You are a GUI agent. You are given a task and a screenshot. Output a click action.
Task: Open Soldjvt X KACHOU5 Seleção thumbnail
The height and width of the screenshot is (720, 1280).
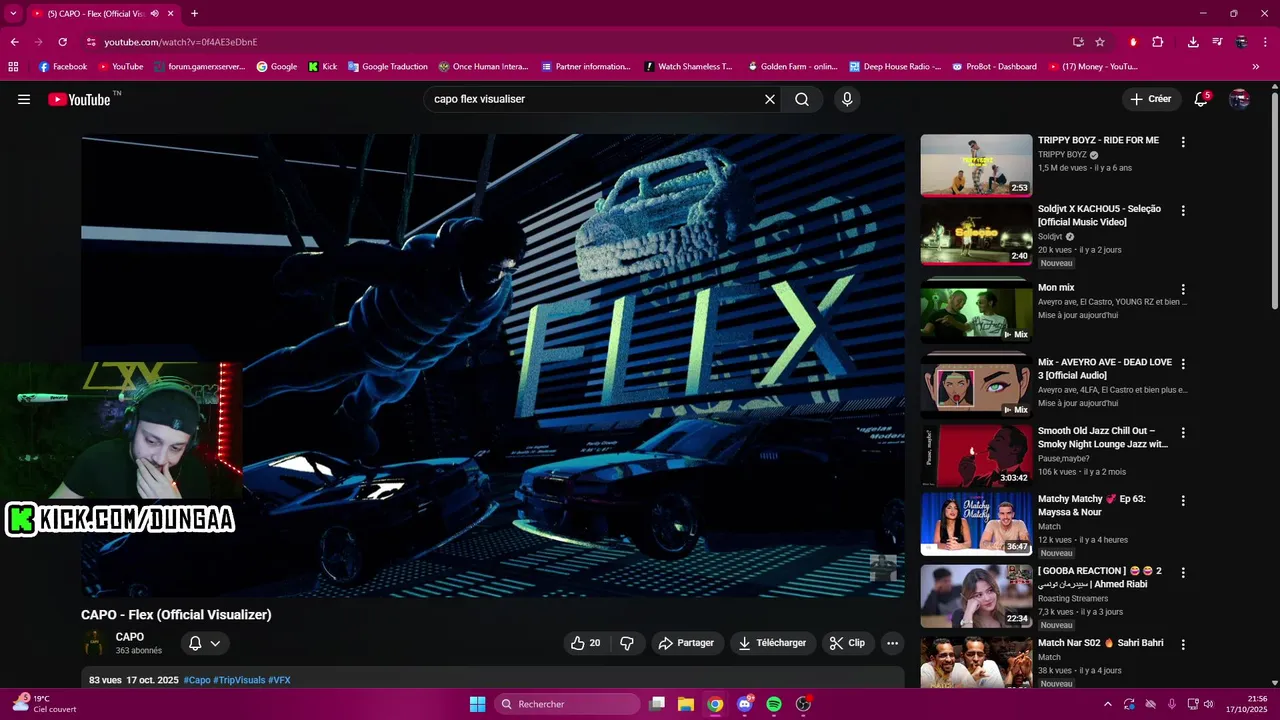click(976, 234)
